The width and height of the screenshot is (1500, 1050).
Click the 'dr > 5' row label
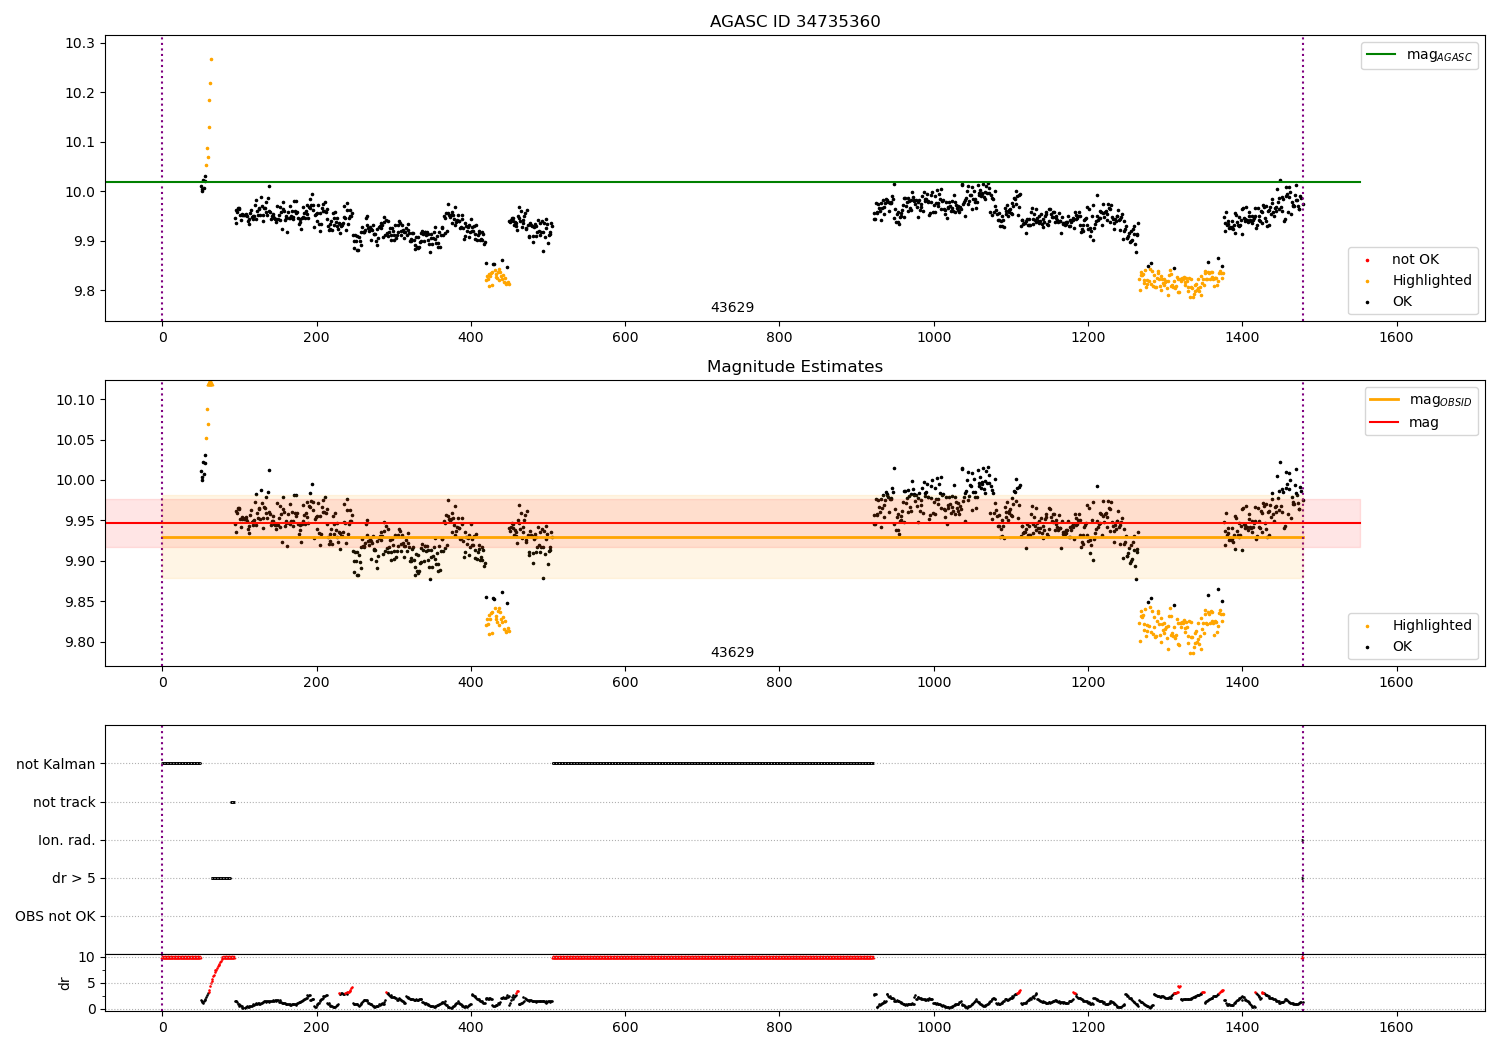[74, 878]
